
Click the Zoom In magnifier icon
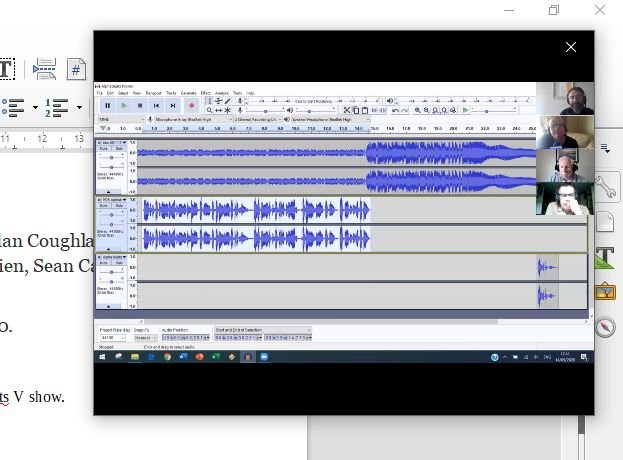(x=418, y=110)
